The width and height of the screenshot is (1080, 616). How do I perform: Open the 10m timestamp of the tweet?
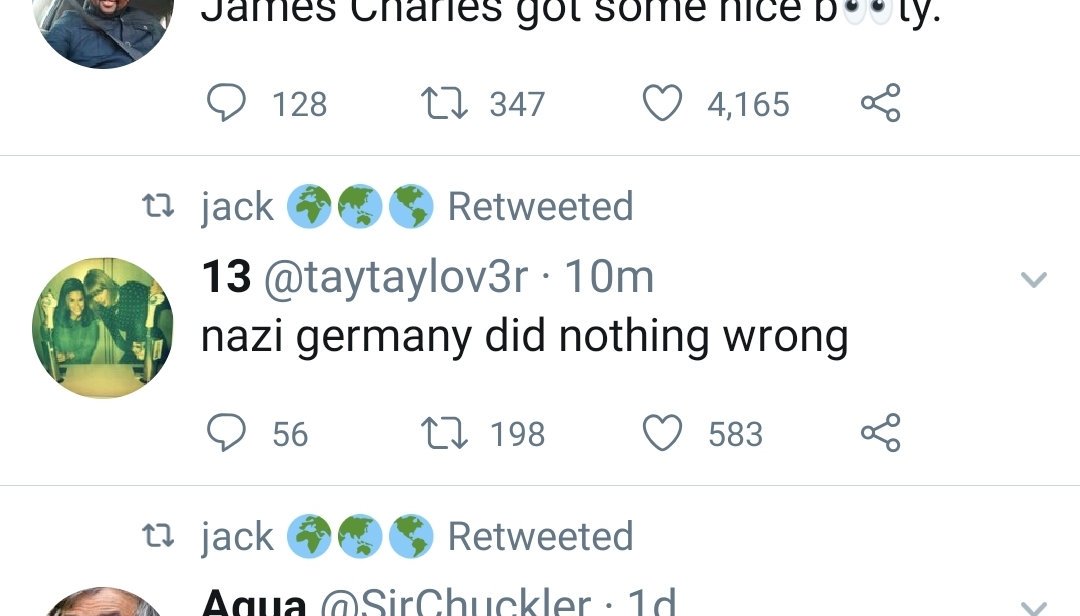[609, 277]
